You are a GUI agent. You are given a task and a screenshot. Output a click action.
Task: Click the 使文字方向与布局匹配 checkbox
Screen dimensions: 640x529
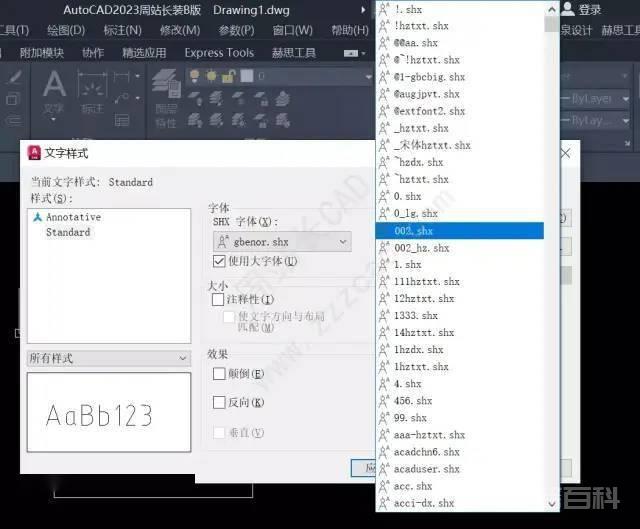[x=229, y=316]
